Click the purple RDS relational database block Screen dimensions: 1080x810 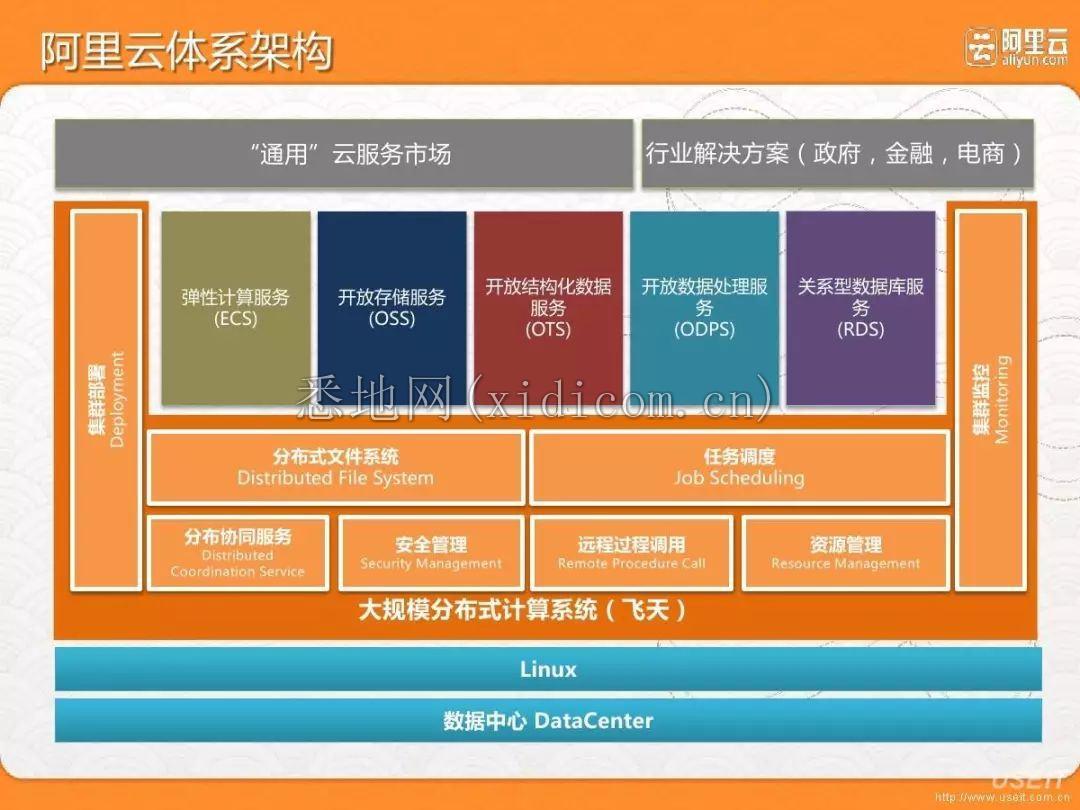860,308
